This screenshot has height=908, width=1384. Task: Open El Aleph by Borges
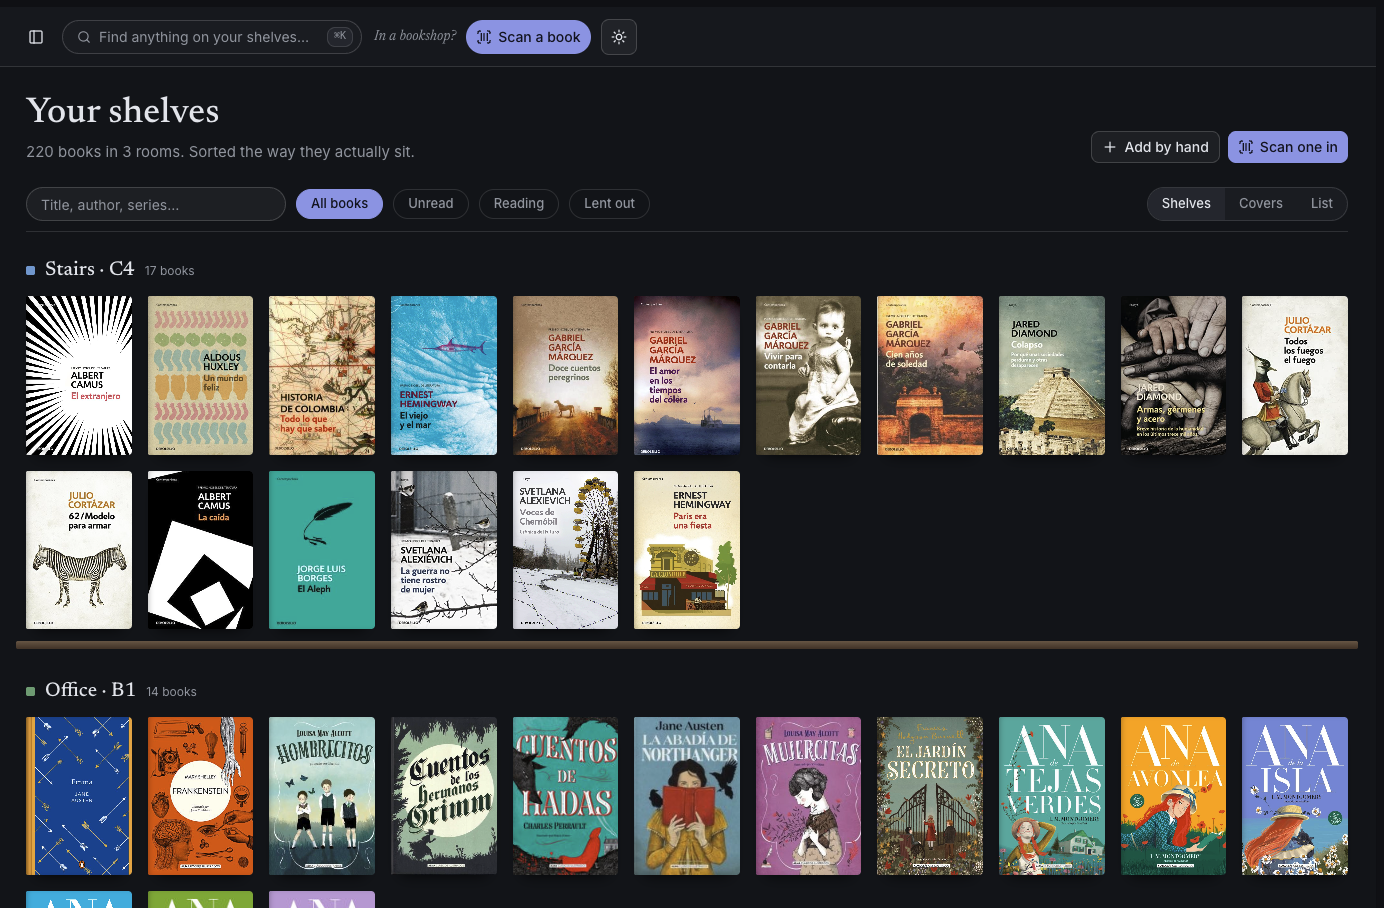[x=322, y=550]
